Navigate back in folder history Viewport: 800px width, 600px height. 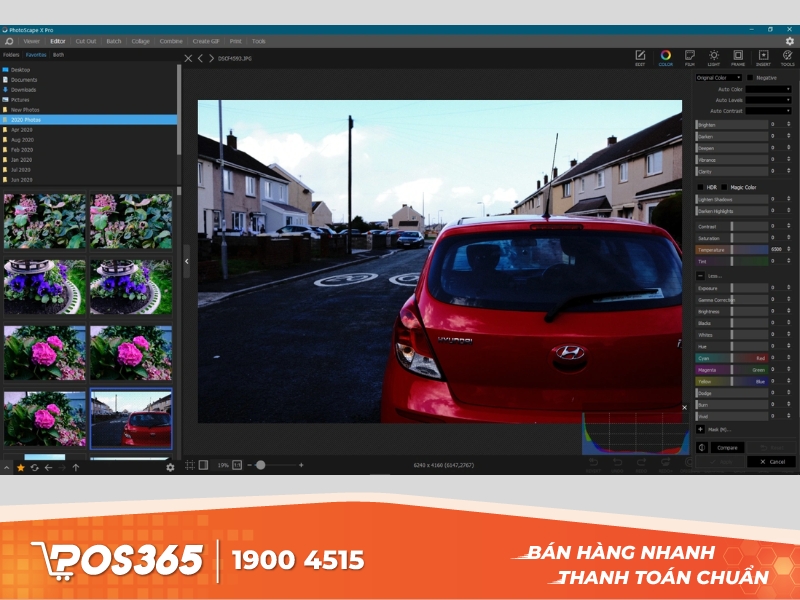click(x=48, y=467)
